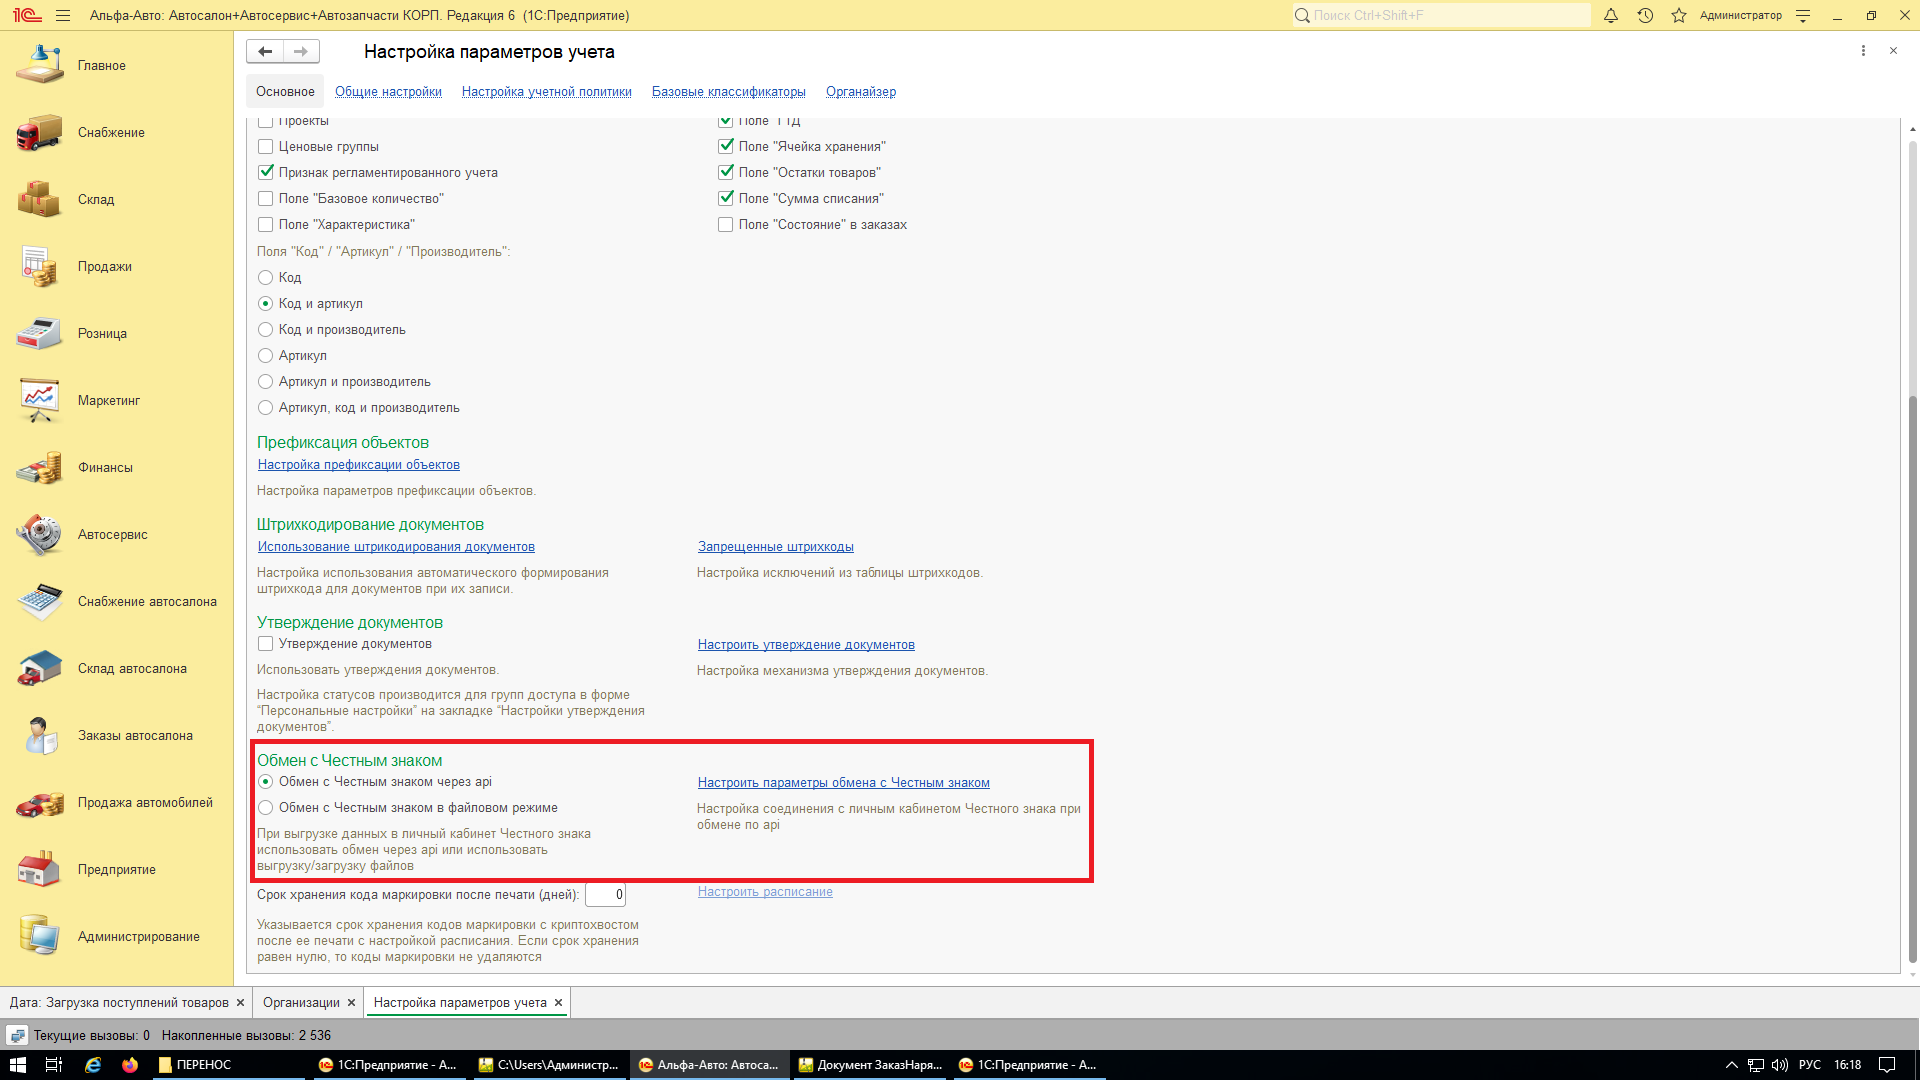Open Использование штрихкодирования документов link
Viewport: 1920px width, 1080px height.
[396, 547]
